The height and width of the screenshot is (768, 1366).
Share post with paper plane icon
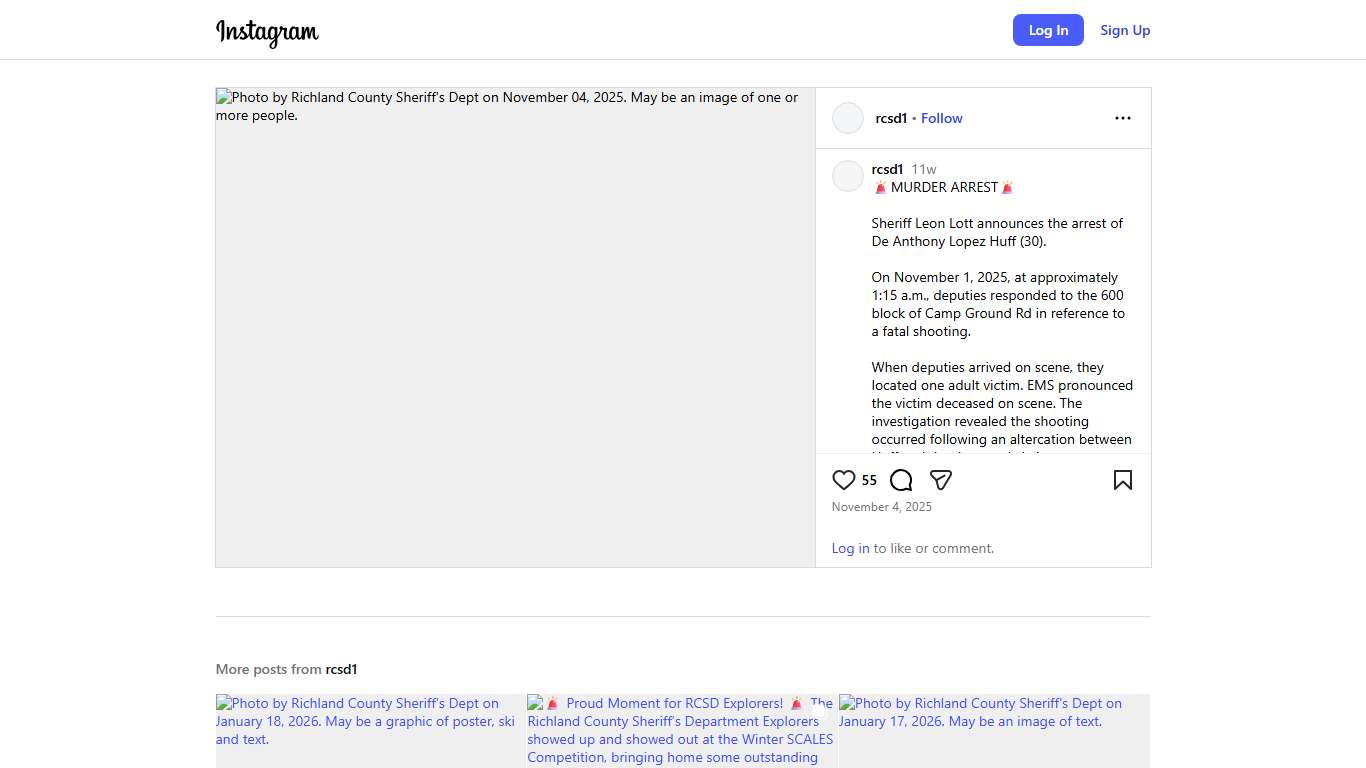pos(940,480)
